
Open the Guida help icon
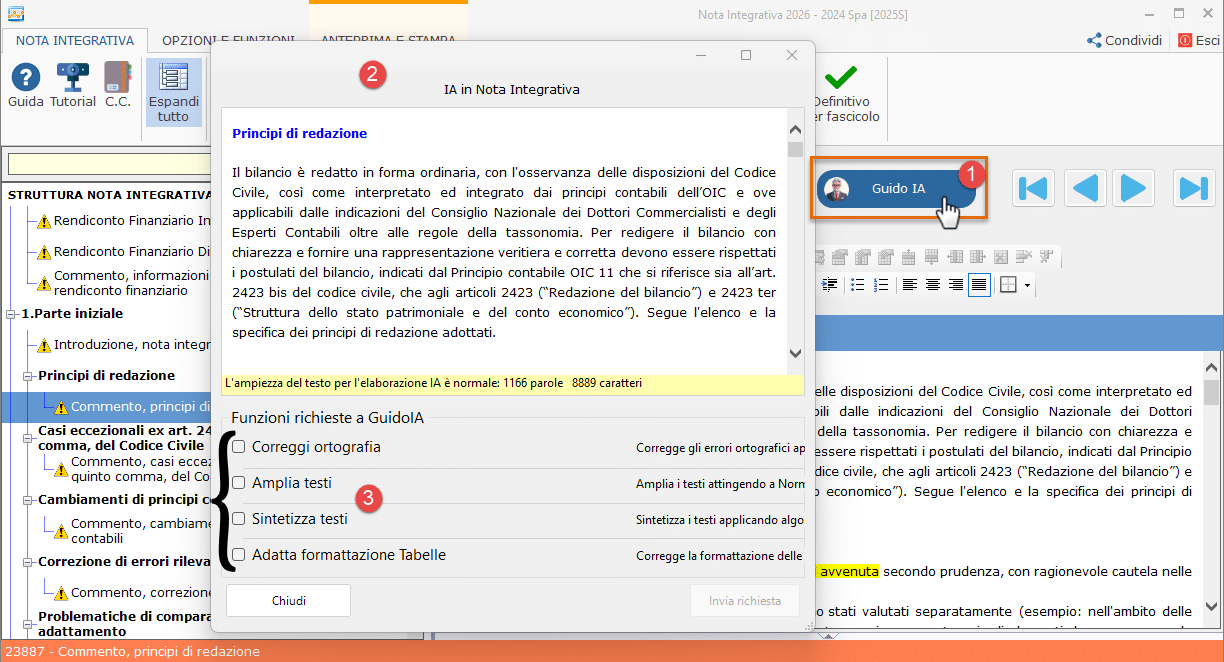click(26, 85)
